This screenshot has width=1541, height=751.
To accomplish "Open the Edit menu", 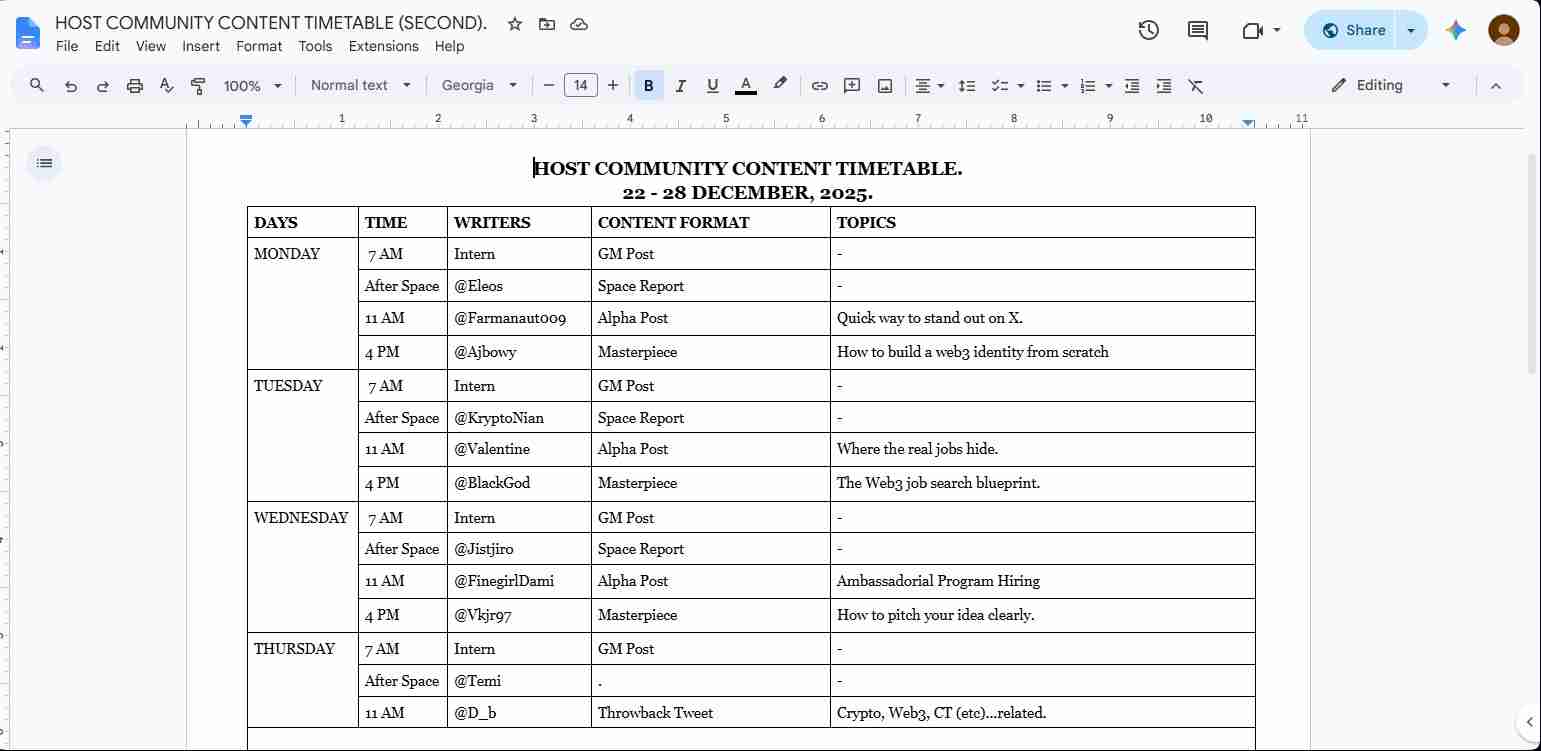I will tap(107, 46).
